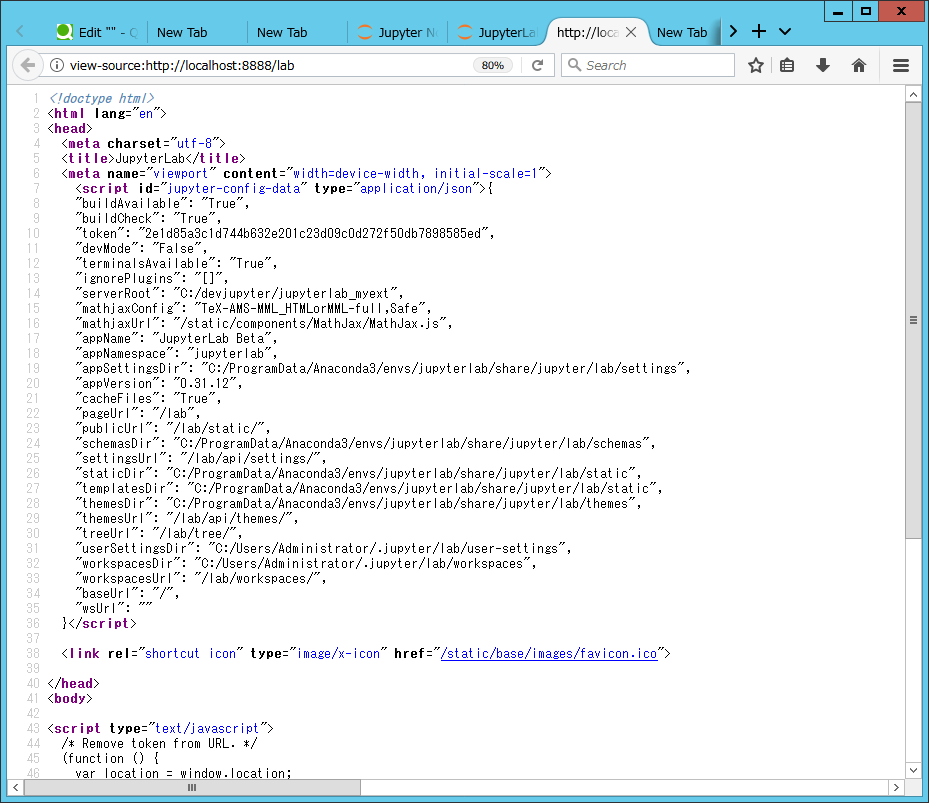The image size is (929, 803).
Task: Open the bookmarks library icon
Action: 787,65
